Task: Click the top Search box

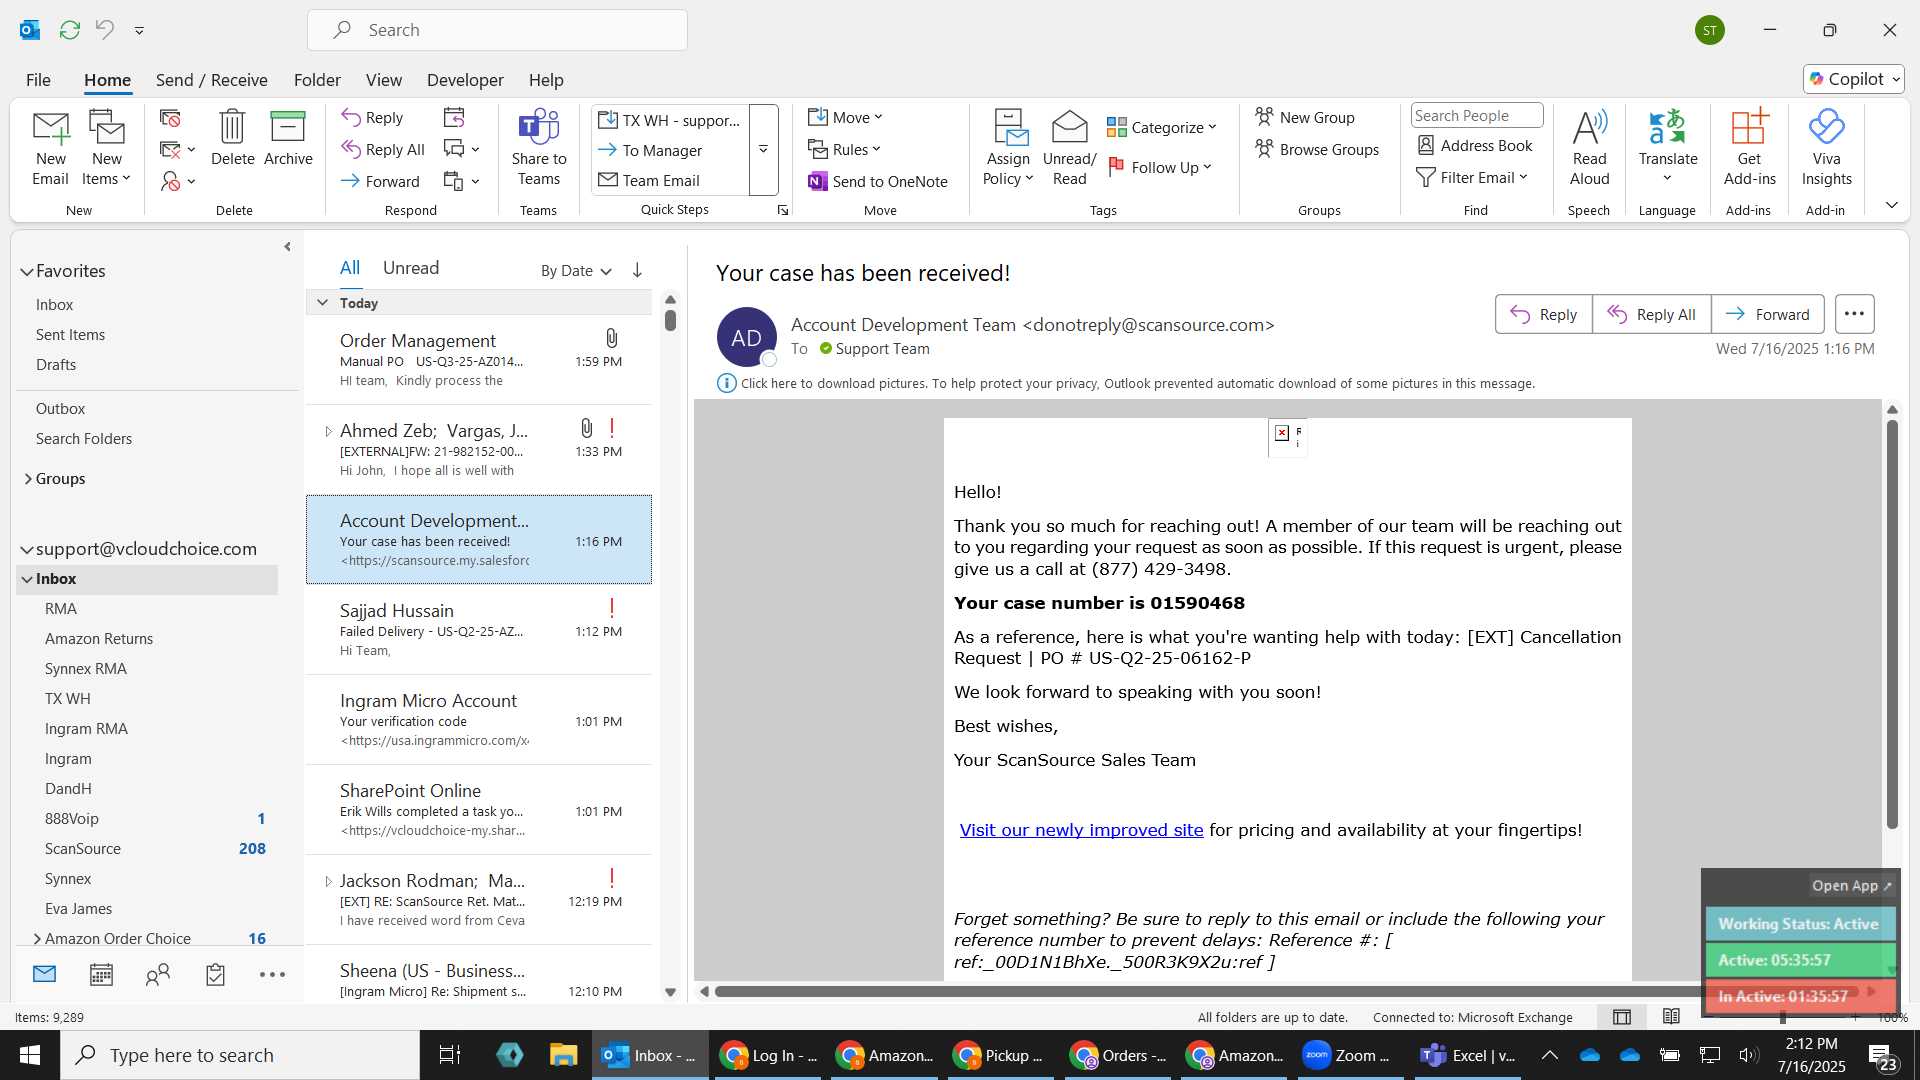Action: coord(497,30)
